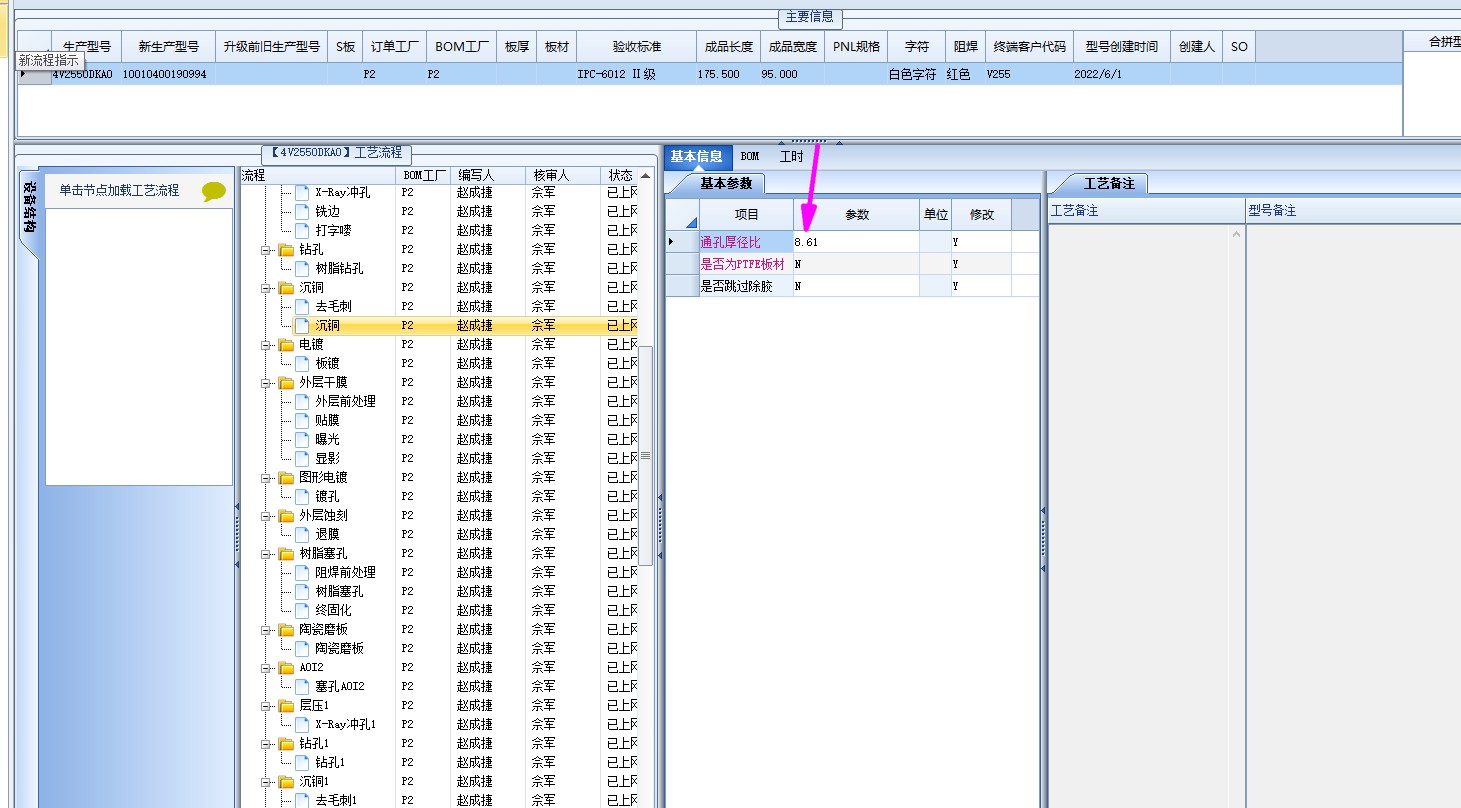Click the tree scrollbar up arrow
The image size is (1461, 808).
point(645,176)
